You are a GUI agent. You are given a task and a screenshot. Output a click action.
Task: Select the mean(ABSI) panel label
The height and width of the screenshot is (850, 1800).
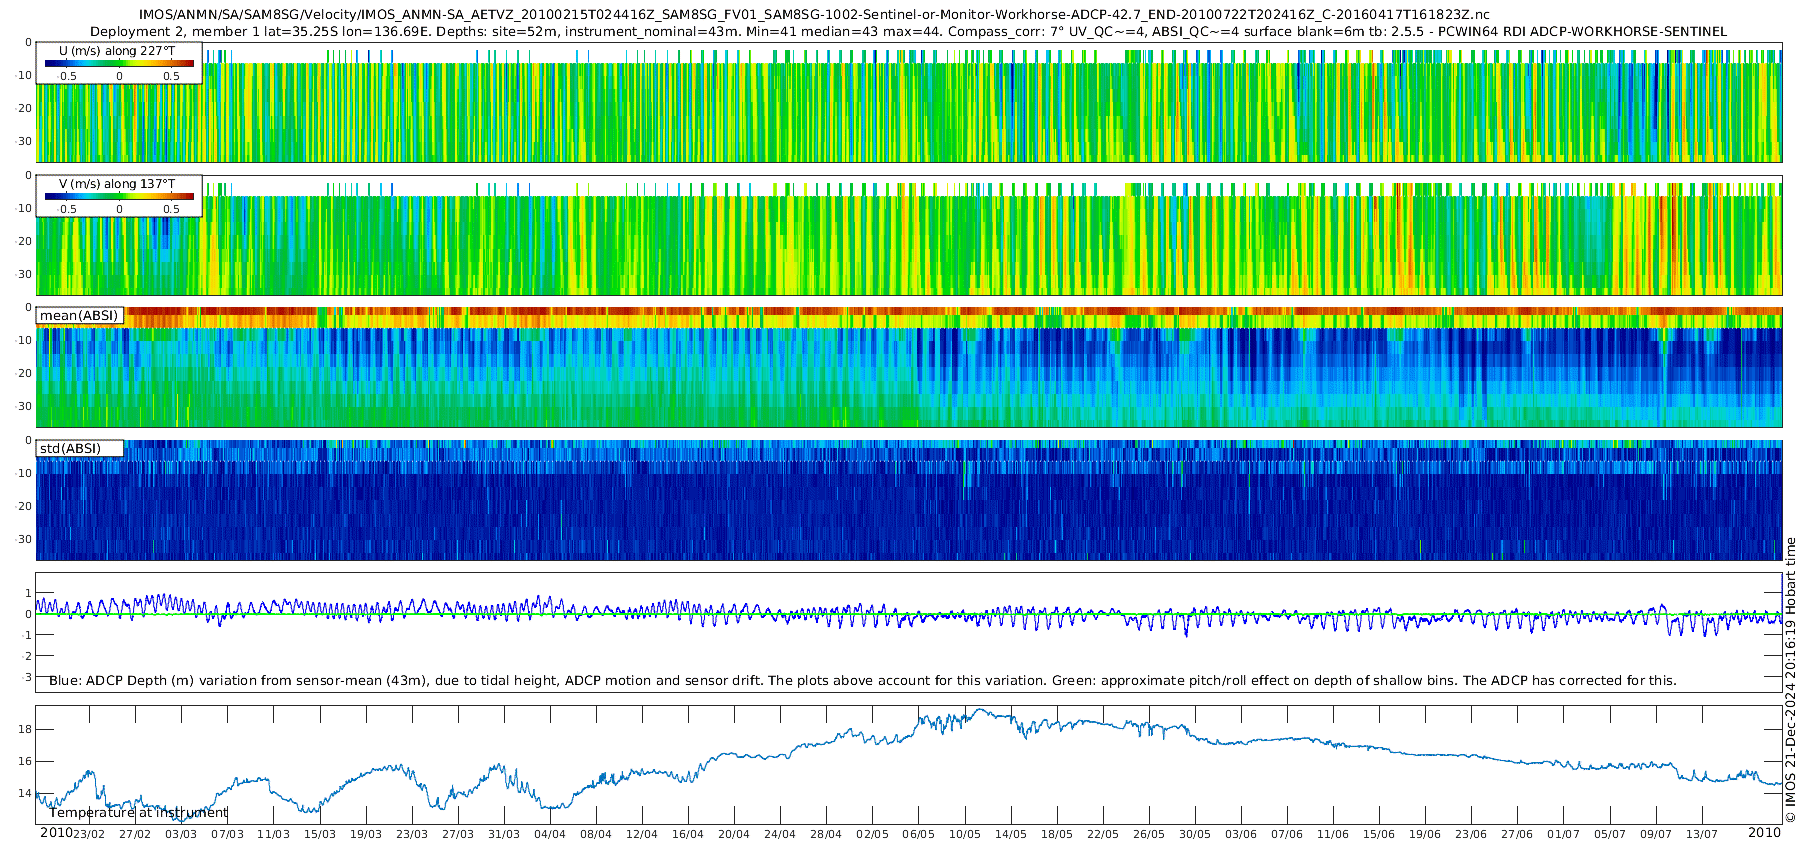[x=79, y=316]
